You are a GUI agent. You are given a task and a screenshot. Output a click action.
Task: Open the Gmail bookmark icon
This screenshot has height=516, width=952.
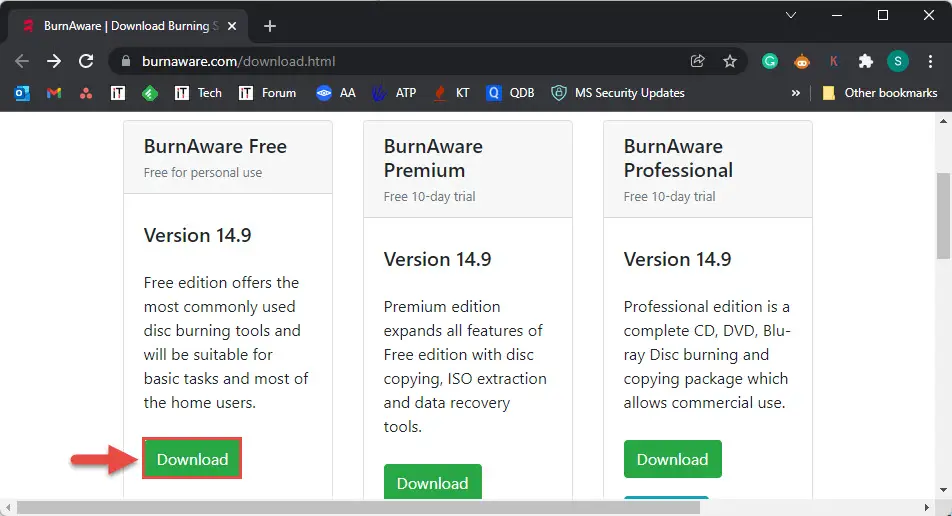(x=54, y=93)
